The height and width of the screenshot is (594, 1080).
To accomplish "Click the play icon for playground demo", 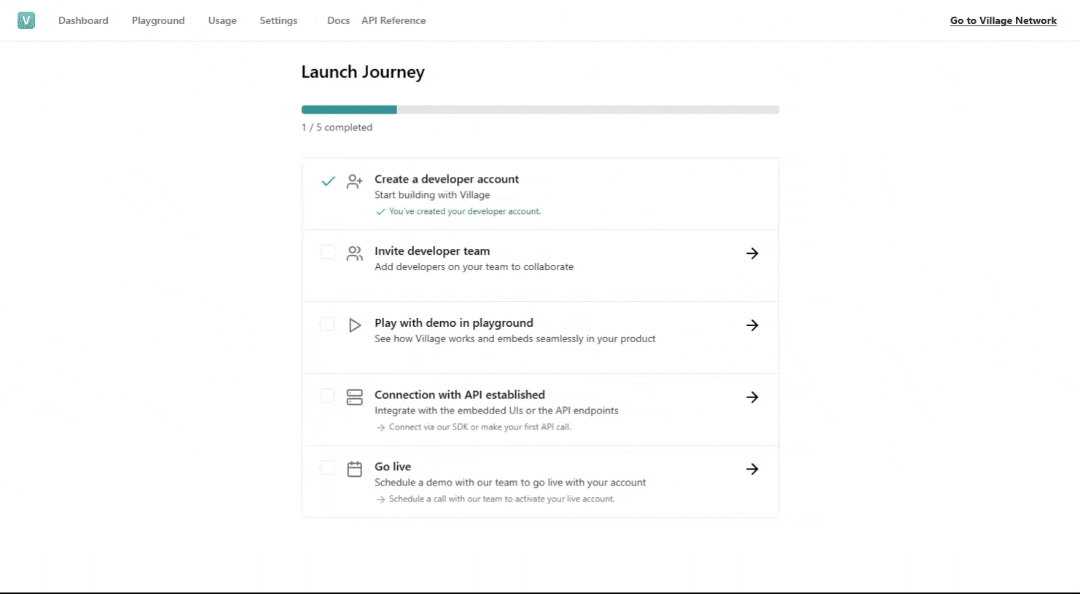I will [x=354, y=325].
